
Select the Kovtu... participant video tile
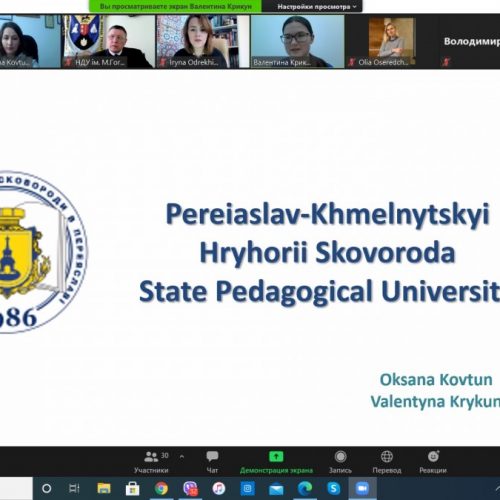point(30,42)
